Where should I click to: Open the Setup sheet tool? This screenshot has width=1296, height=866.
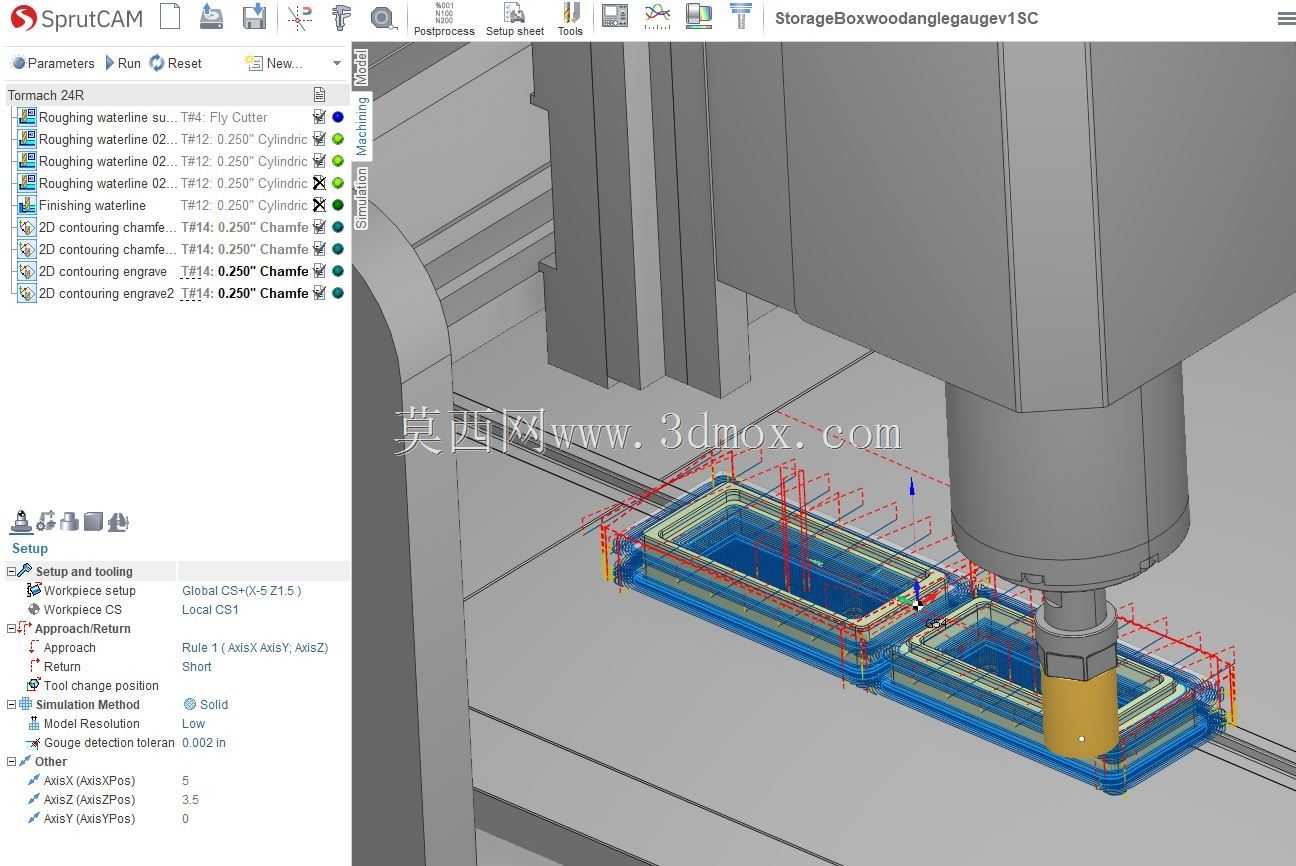(515, 19)
